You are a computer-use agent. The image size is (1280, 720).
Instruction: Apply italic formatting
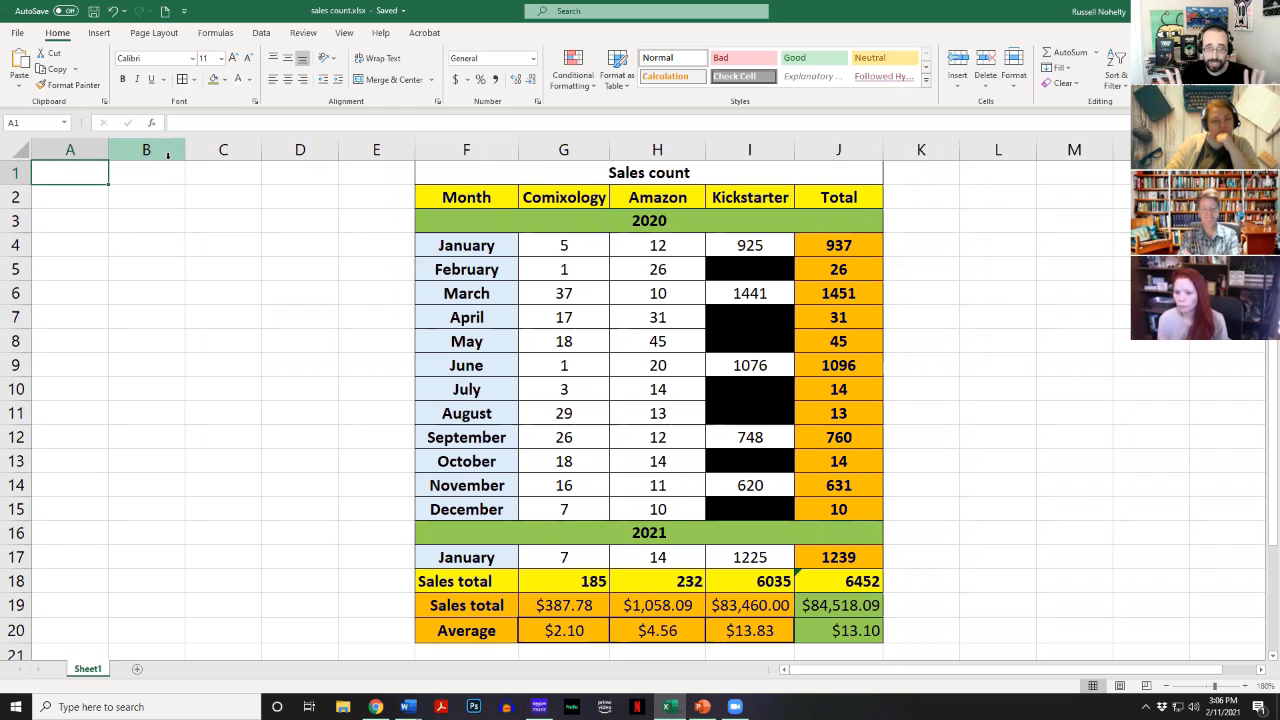(x=137, y=79)
